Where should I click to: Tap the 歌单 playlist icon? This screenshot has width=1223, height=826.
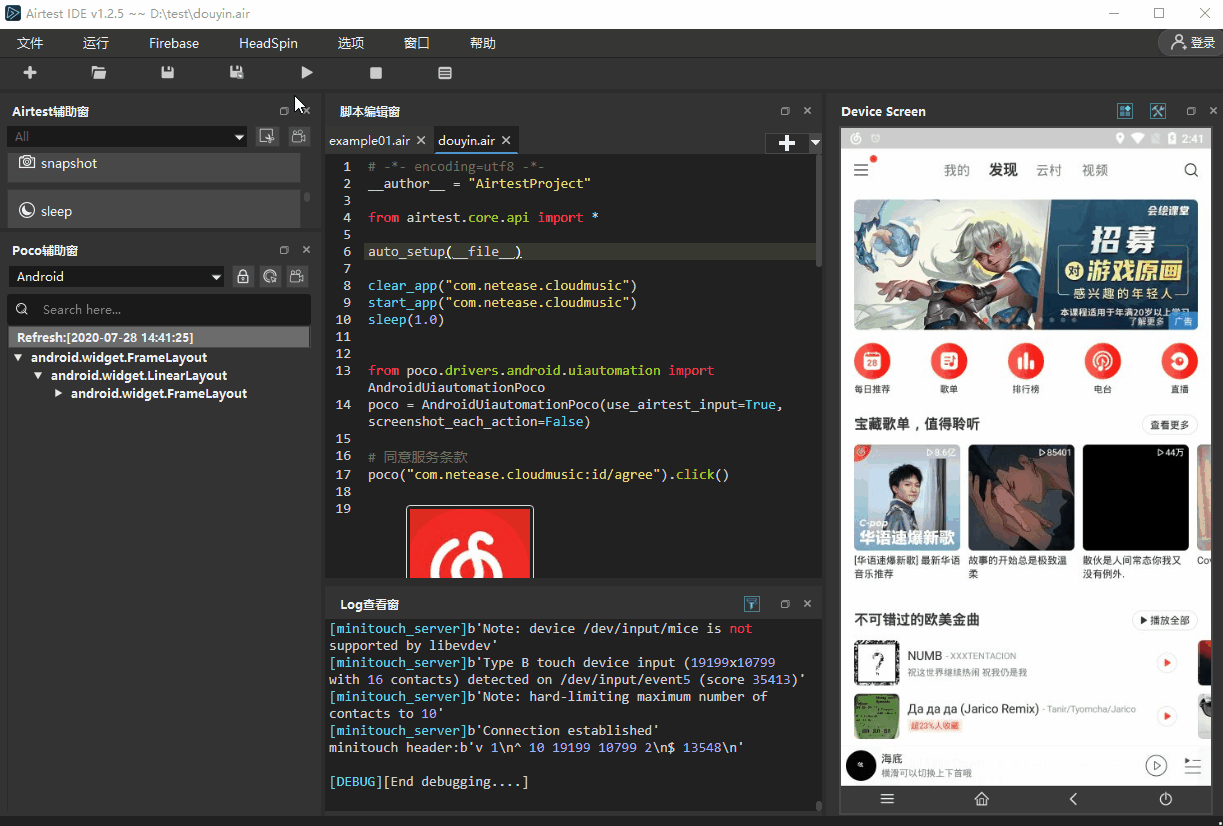coord(949,361)
